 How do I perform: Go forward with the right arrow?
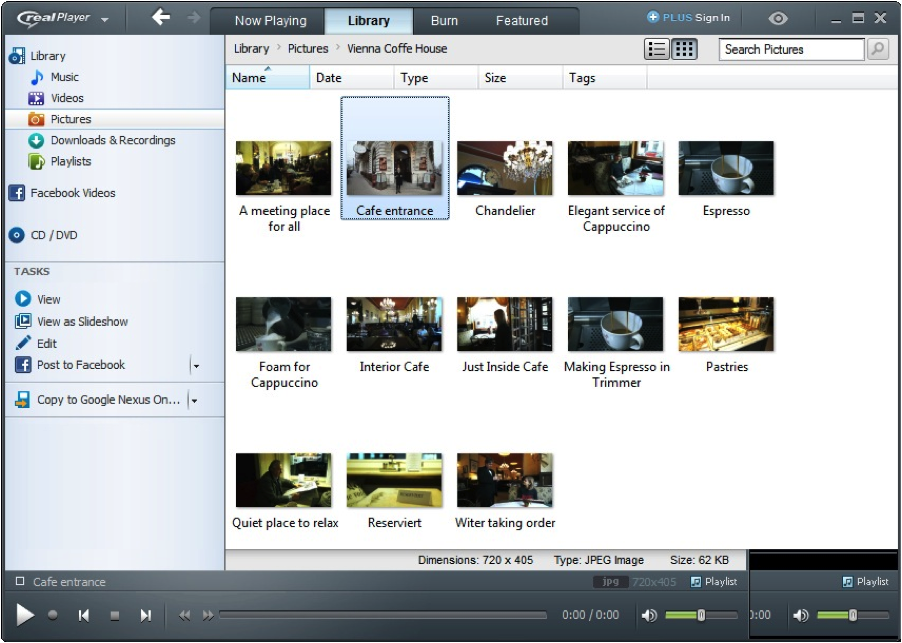pos(194,18)
